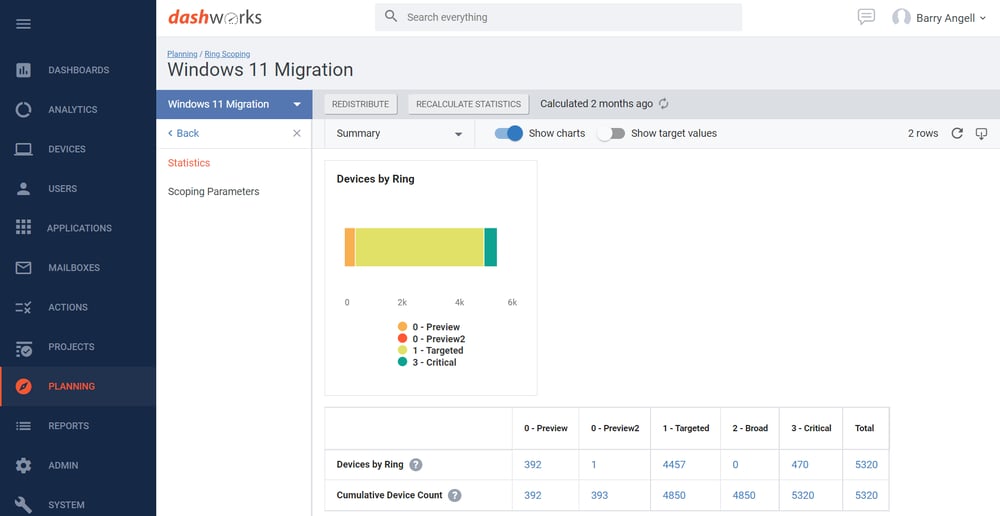
Task: Click the Admin gear icon
Action: click(24, 466)
